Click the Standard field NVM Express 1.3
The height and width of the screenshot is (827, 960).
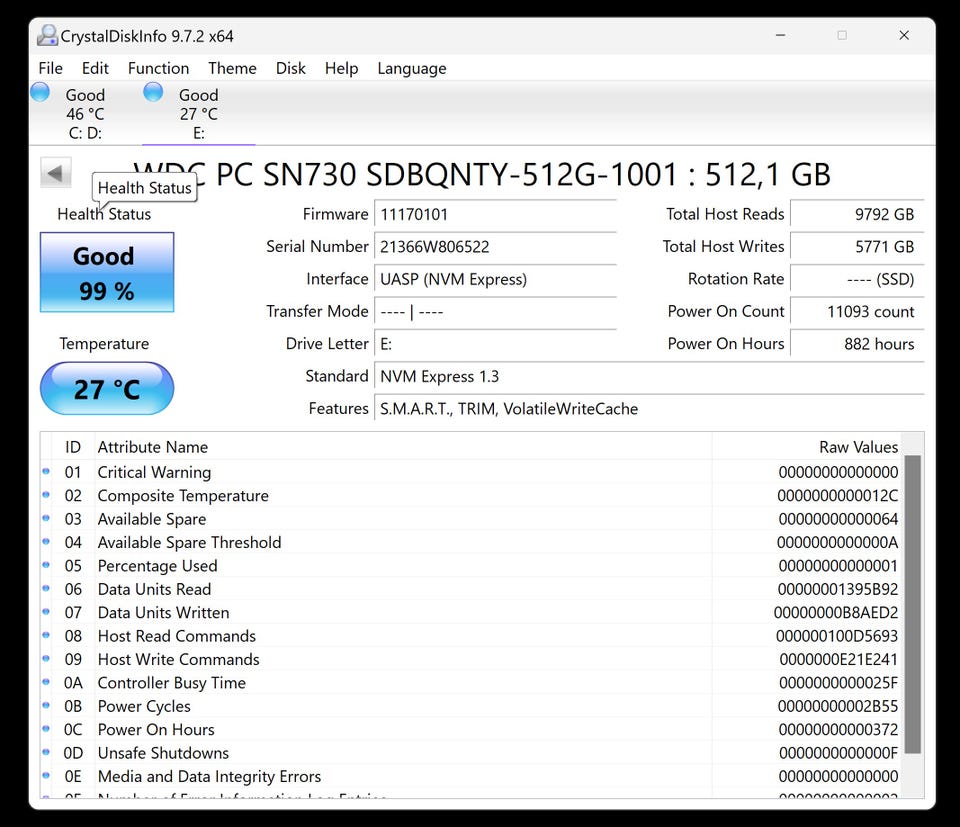[649, 376]
